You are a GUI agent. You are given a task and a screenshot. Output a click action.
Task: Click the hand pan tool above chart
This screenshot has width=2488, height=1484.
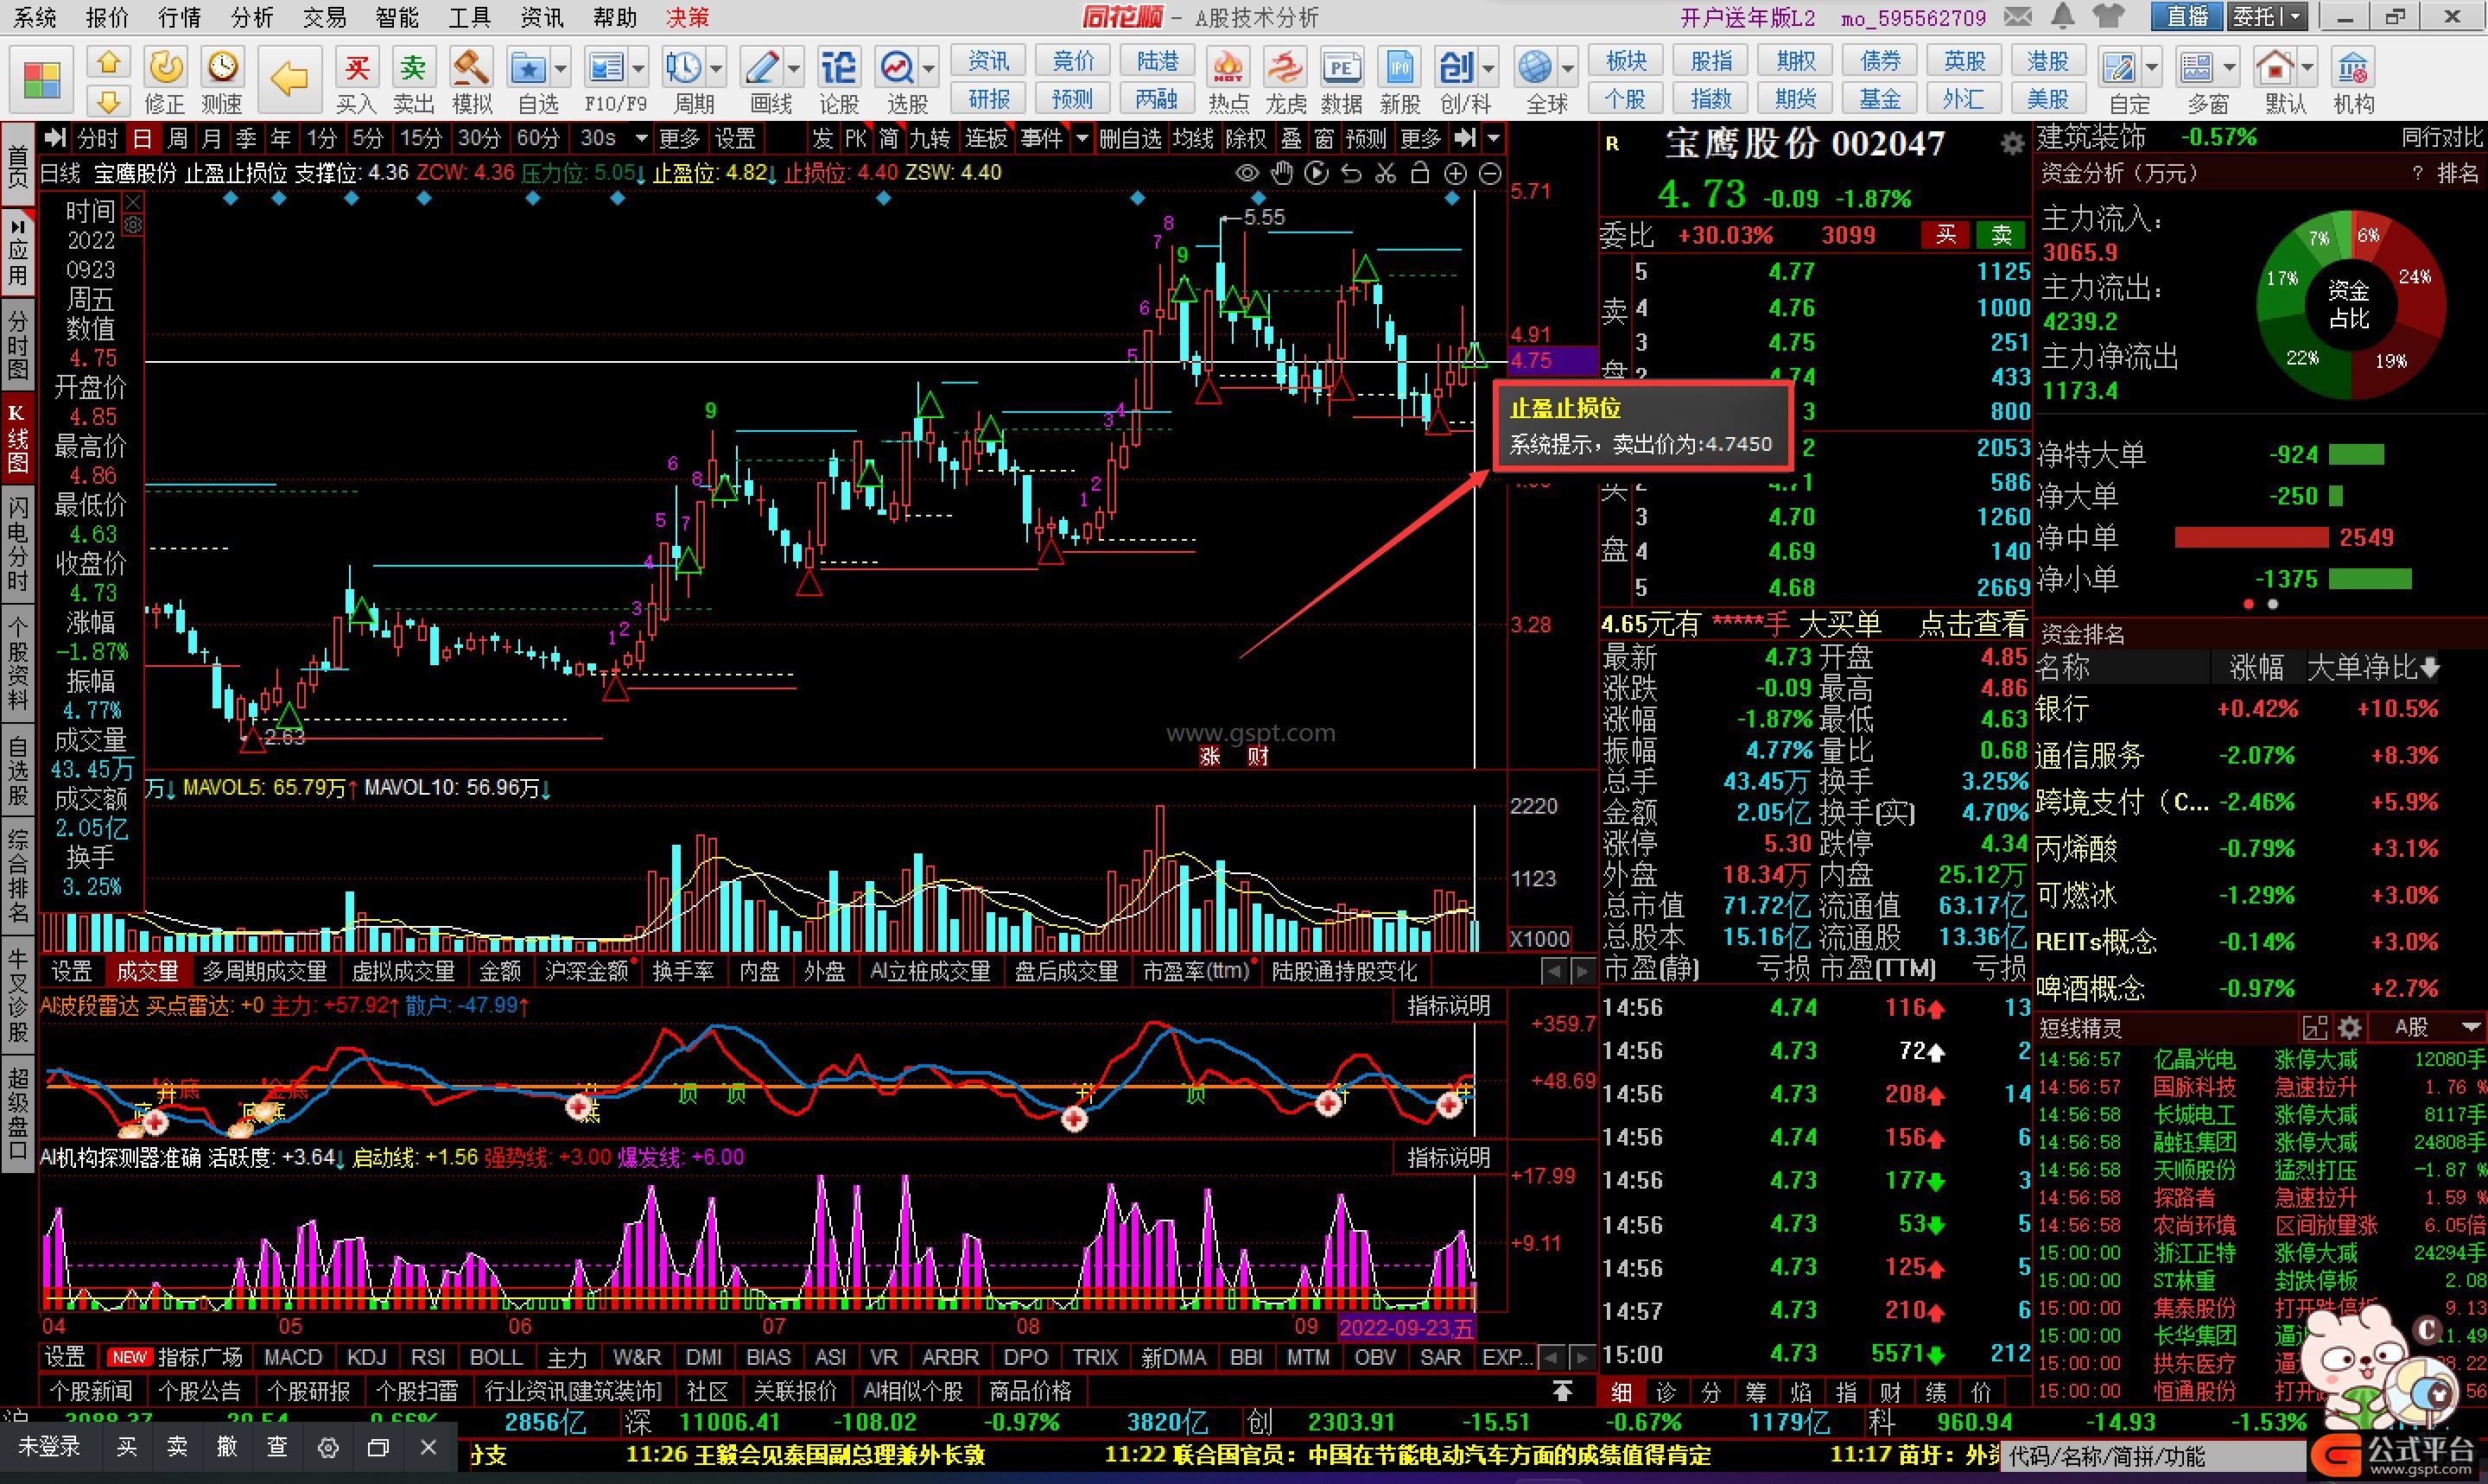[1282, 173]
